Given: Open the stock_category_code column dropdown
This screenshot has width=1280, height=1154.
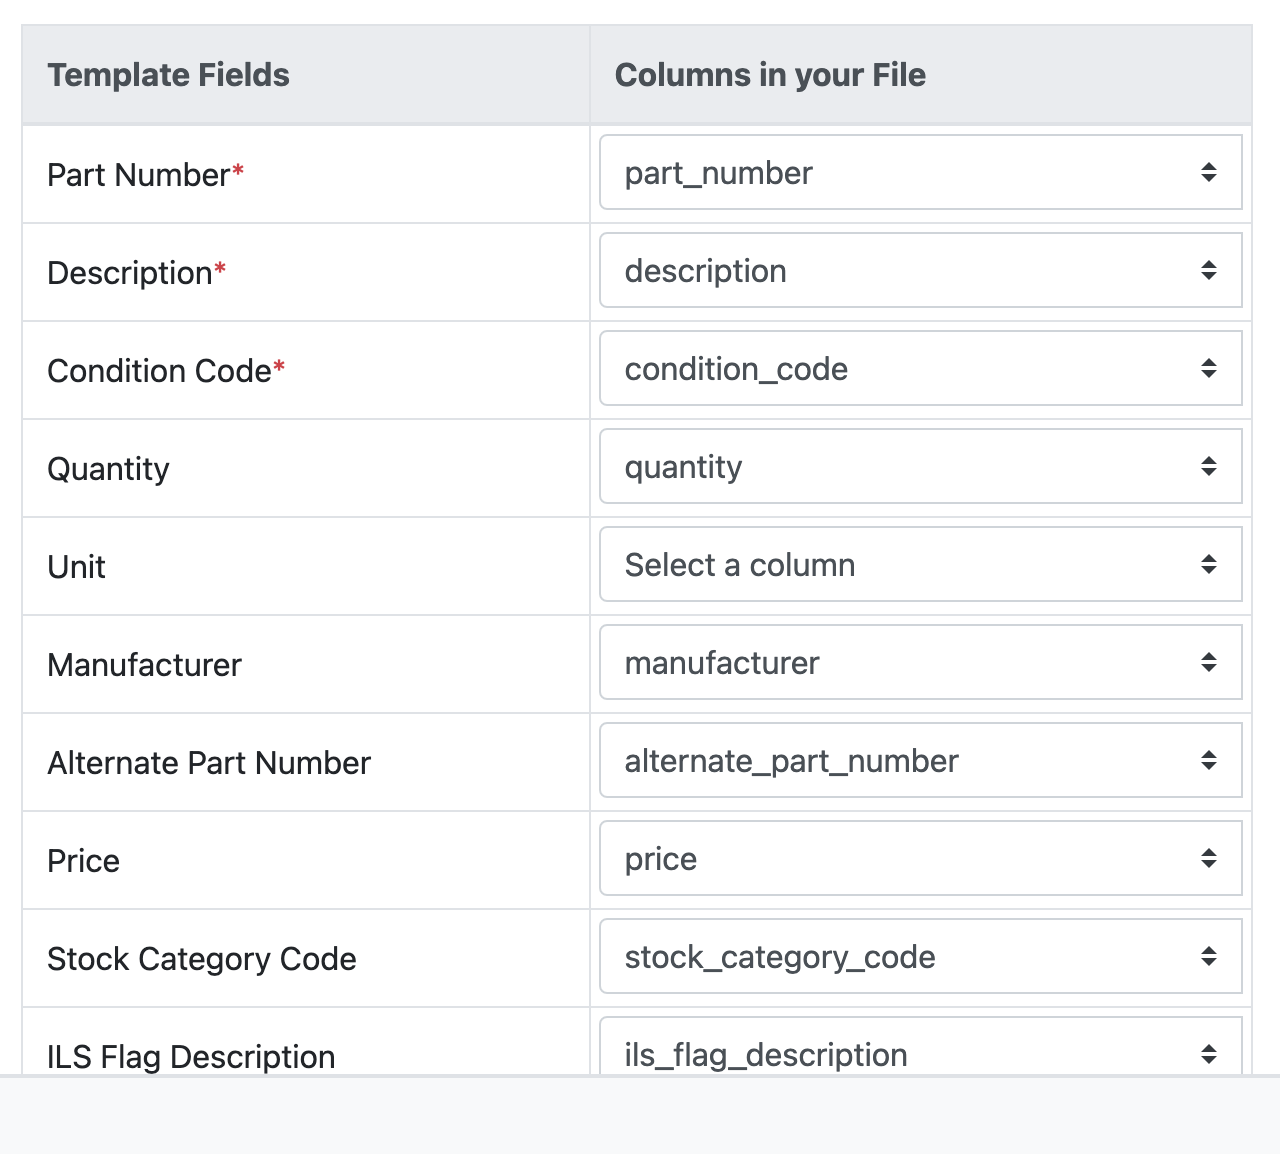Looking at the screenshot, I should click(x=920, y=957).
